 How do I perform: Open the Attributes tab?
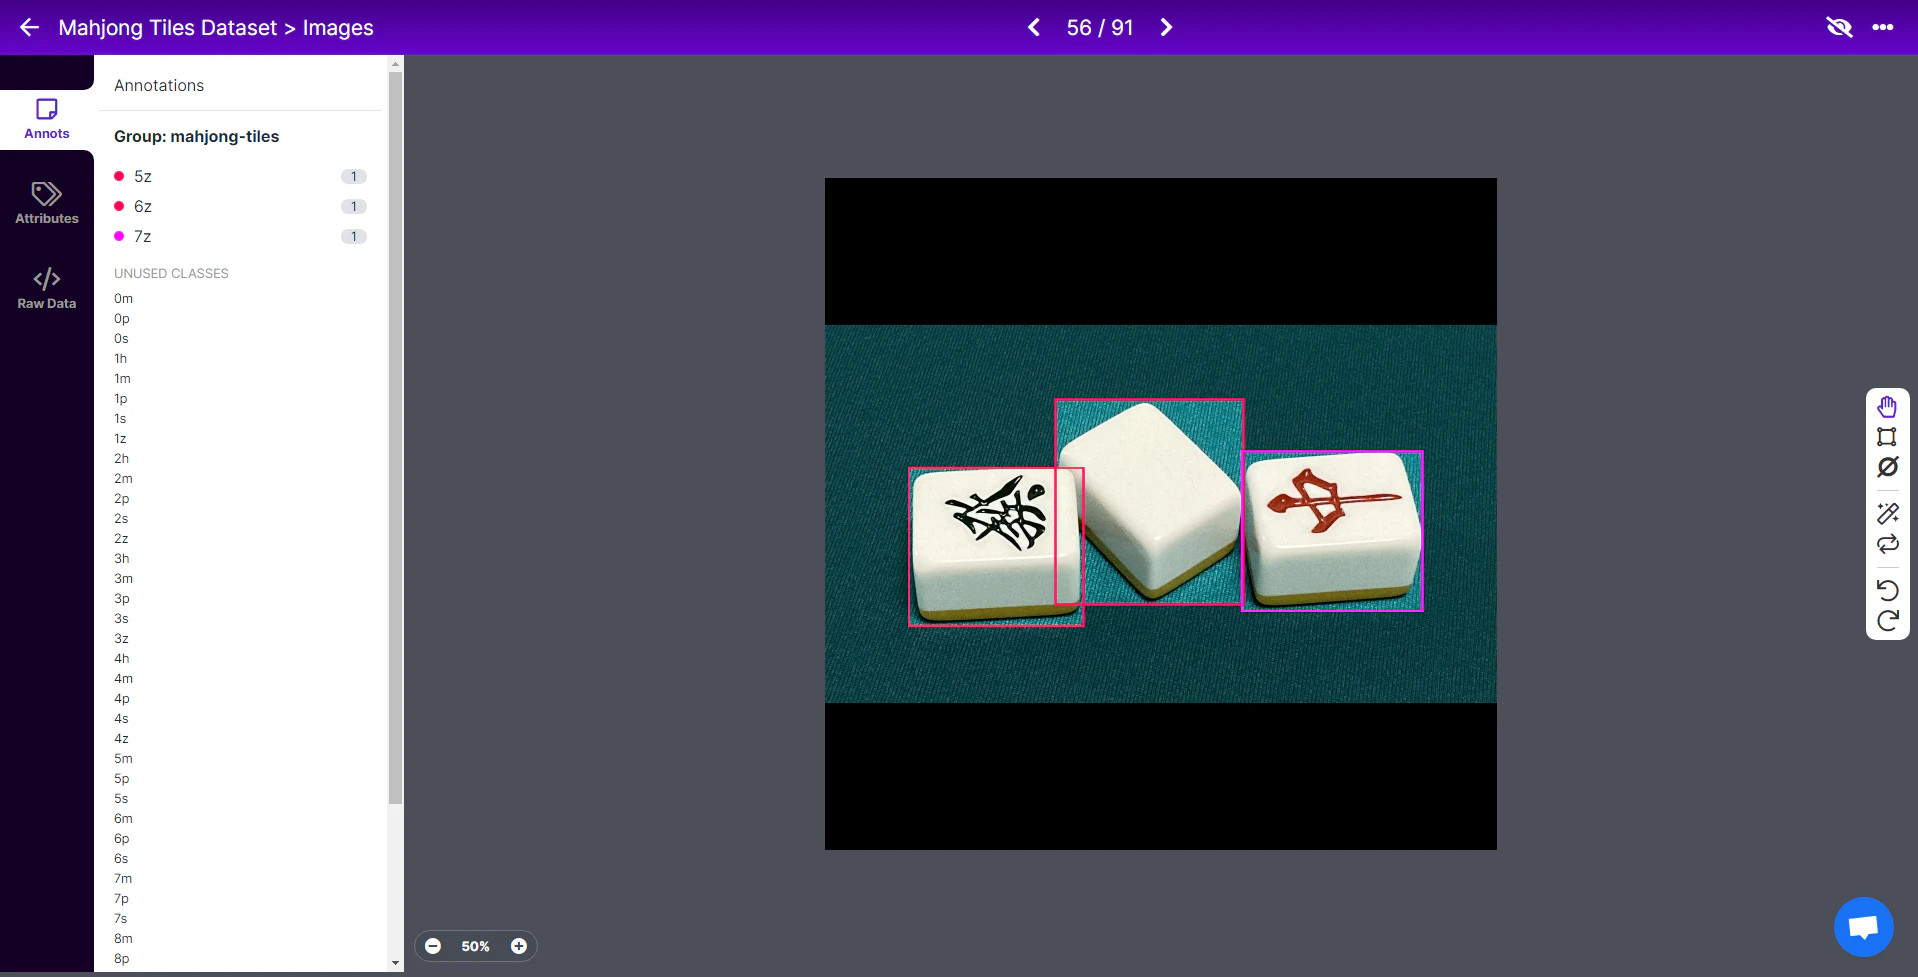click(x=47, y=203)
